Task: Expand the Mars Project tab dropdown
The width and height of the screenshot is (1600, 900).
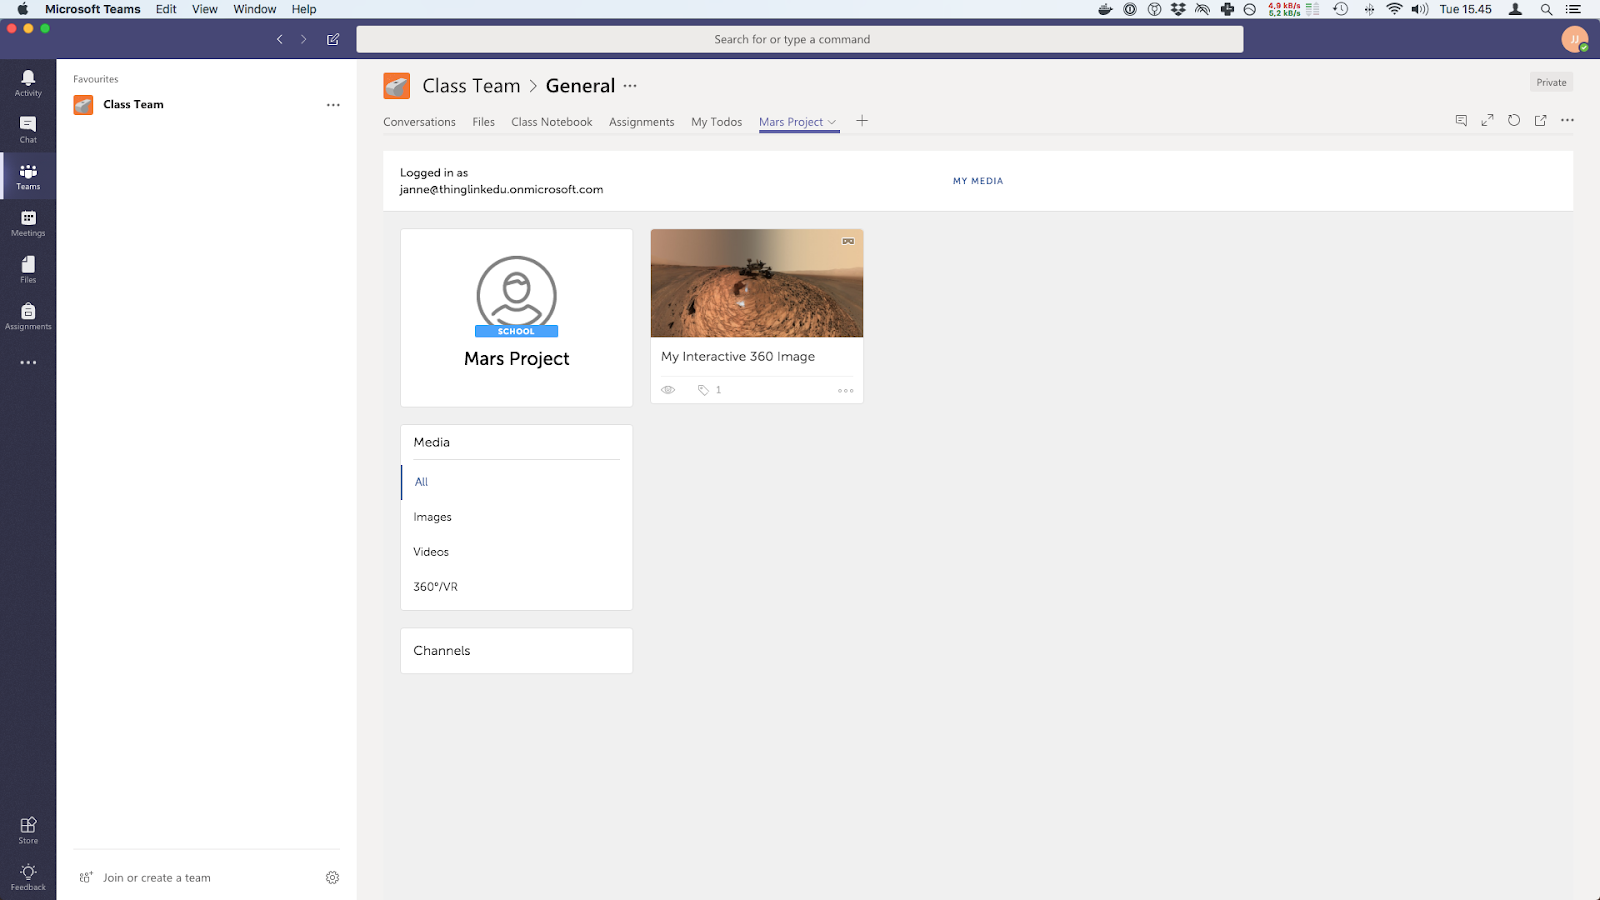Action: pos(832,122)
